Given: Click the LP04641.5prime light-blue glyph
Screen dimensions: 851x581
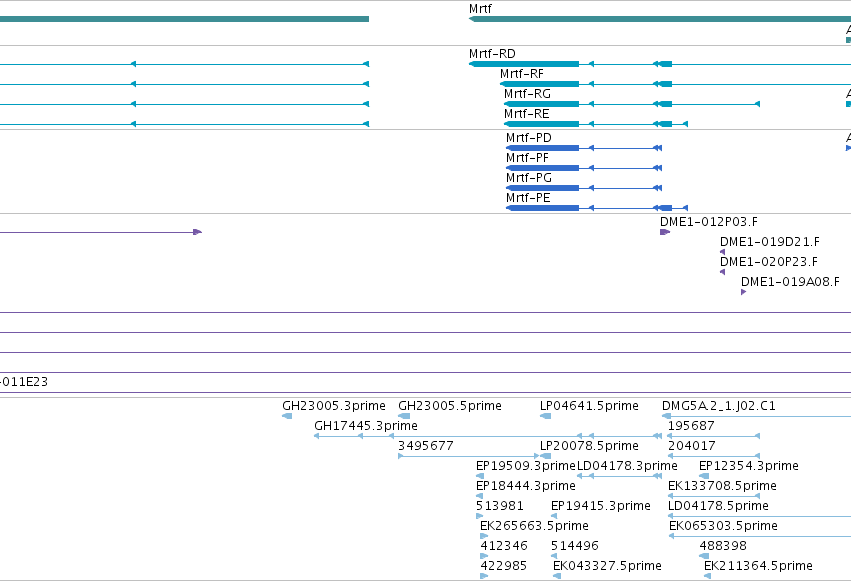Looking at the screenshot, I should point(545,416).
